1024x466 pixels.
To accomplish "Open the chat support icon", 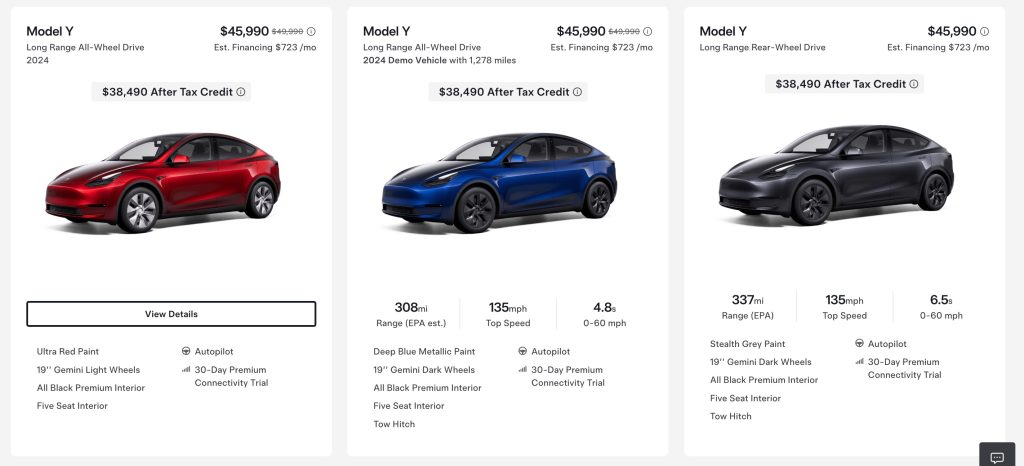I will 996,456.
